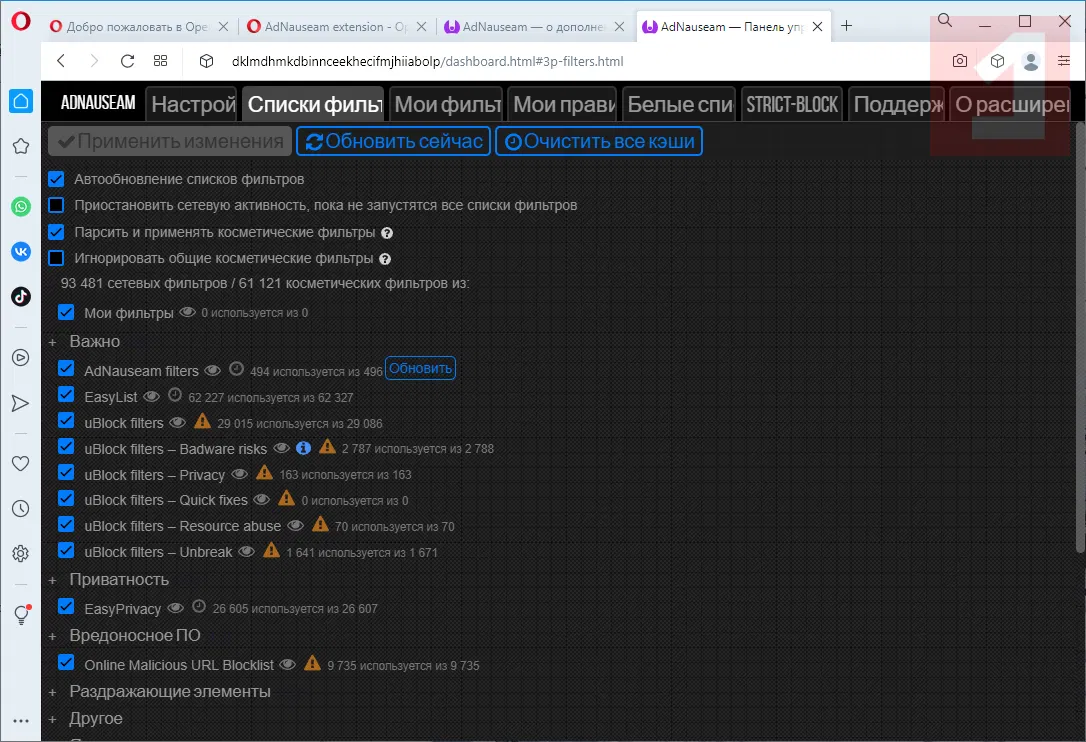Open the easy setup menu icon
The width and height of the screenshot is (1086, 742).
pos(1064,61)
